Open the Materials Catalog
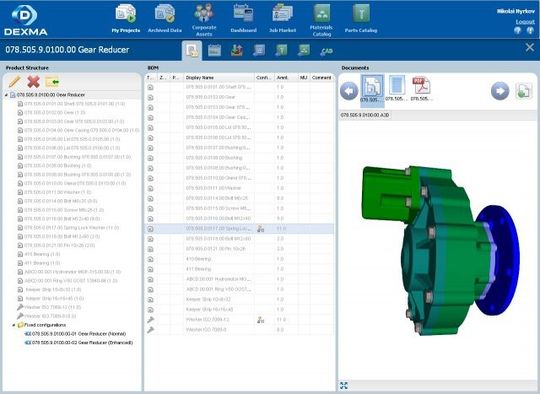Image resolution: width=540 pixels, height=394 pixels. (x=321, y=20)
